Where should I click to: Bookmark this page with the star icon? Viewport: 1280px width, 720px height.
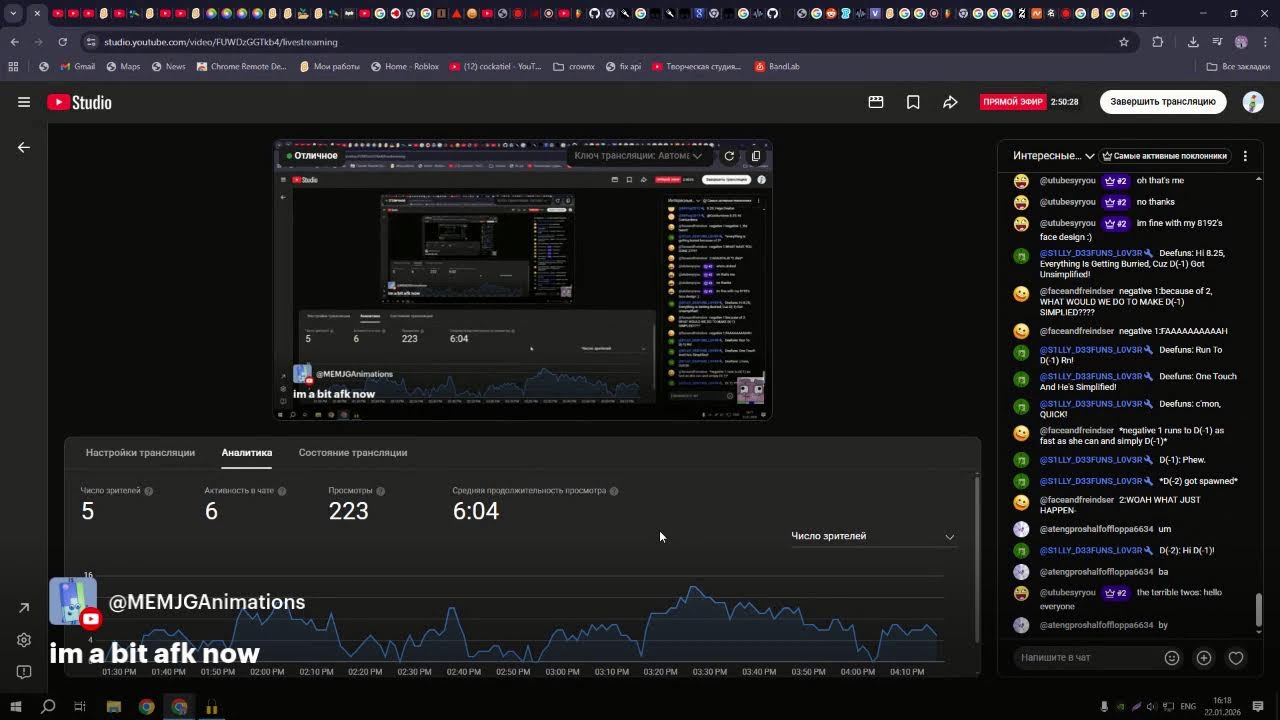[x=1124, y=42]
